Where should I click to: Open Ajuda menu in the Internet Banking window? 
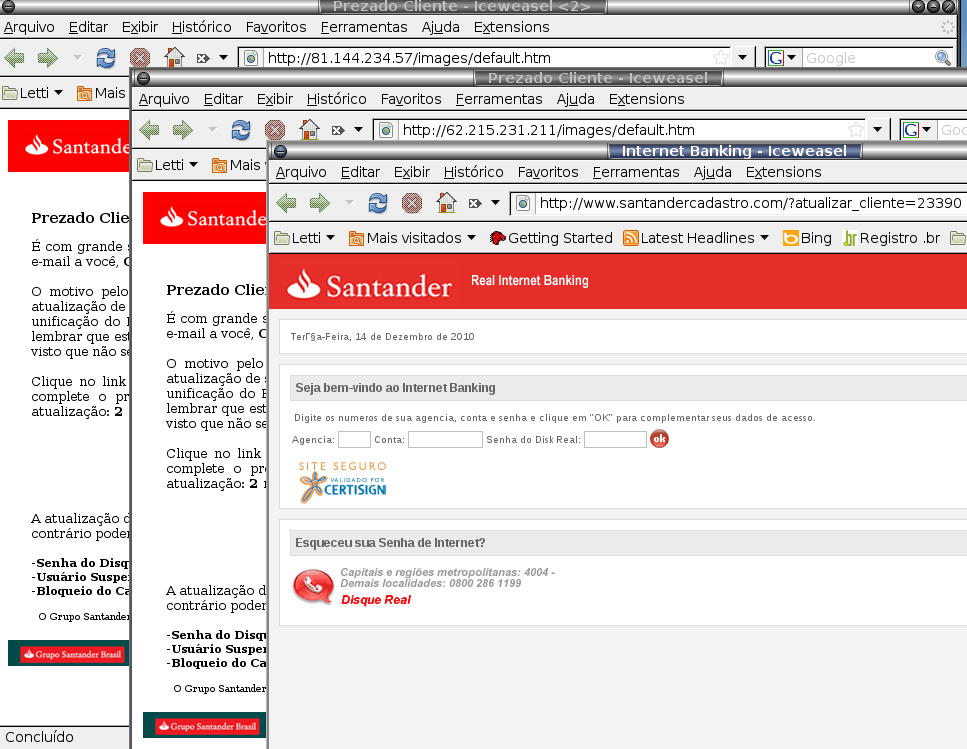pos(712,172)
